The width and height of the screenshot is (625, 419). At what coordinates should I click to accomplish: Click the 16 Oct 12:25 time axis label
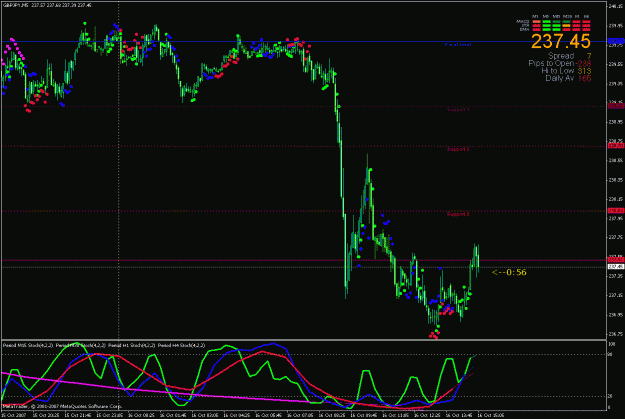pos(427,415)
